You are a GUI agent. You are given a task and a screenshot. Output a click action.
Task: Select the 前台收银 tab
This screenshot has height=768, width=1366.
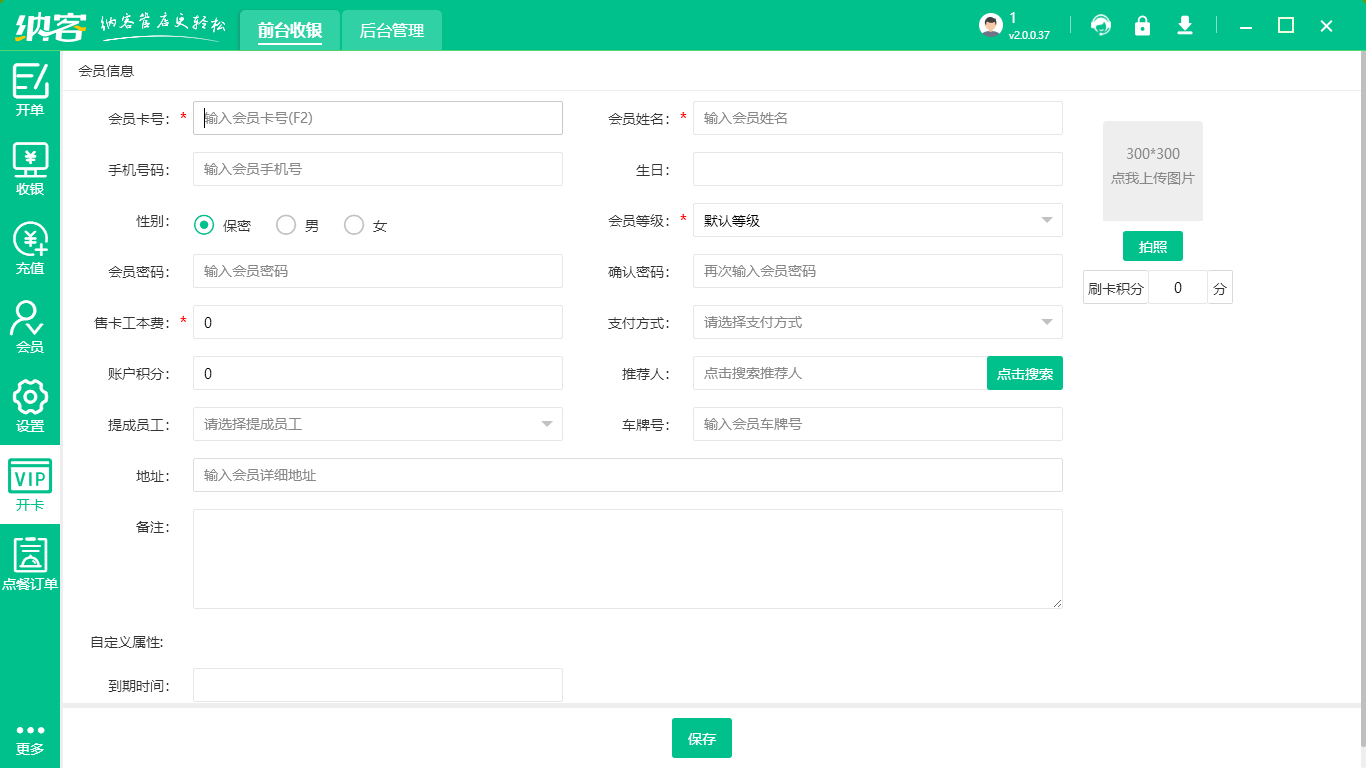[290, 30]
